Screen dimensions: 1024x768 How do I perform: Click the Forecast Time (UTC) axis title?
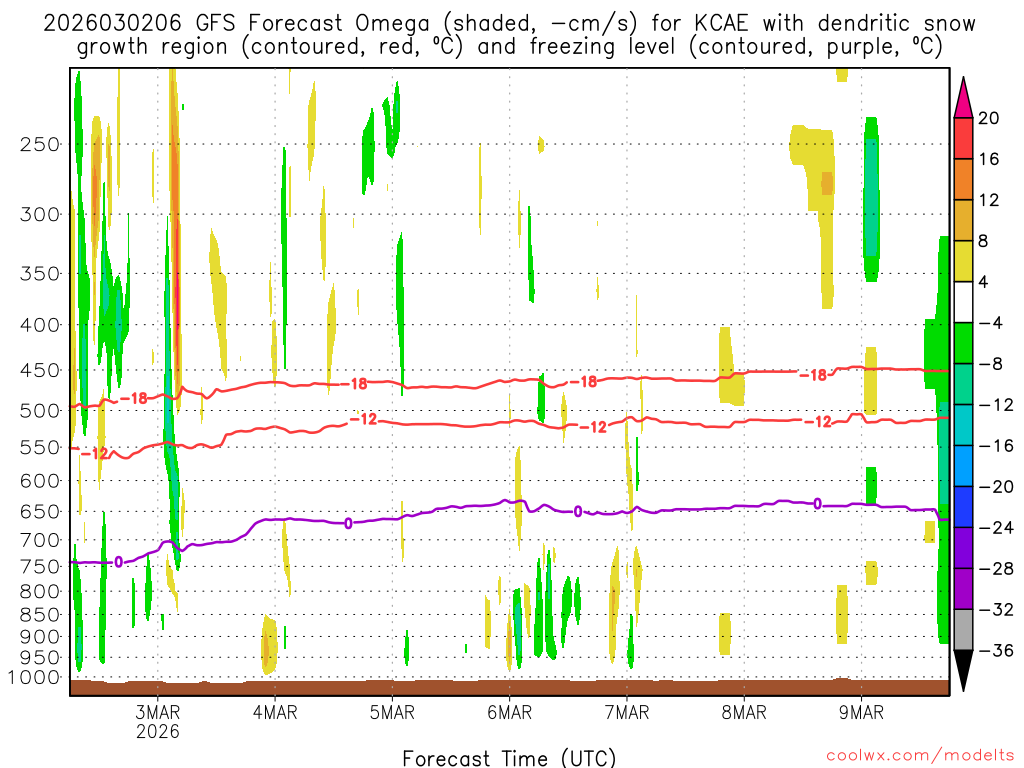pyautogui.click(x=509, y=758)
